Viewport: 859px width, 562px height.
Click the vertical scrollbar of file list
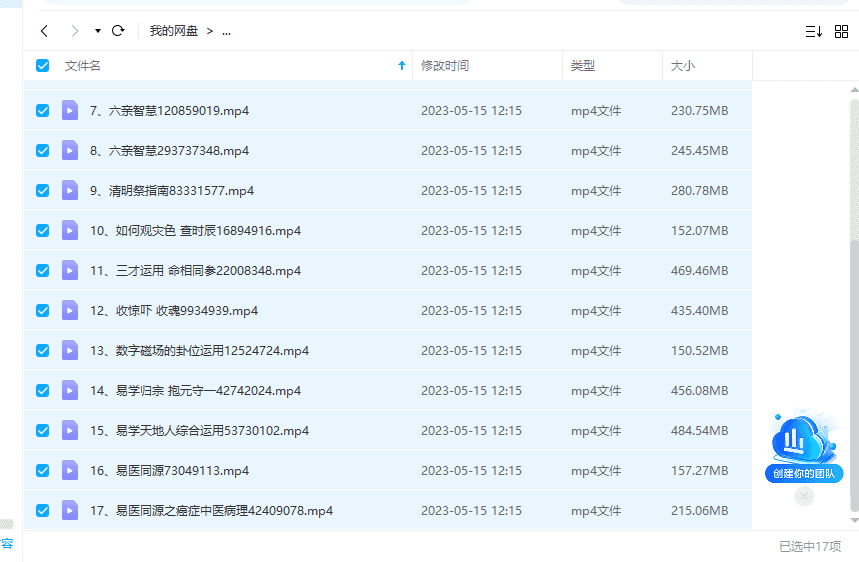853,300
